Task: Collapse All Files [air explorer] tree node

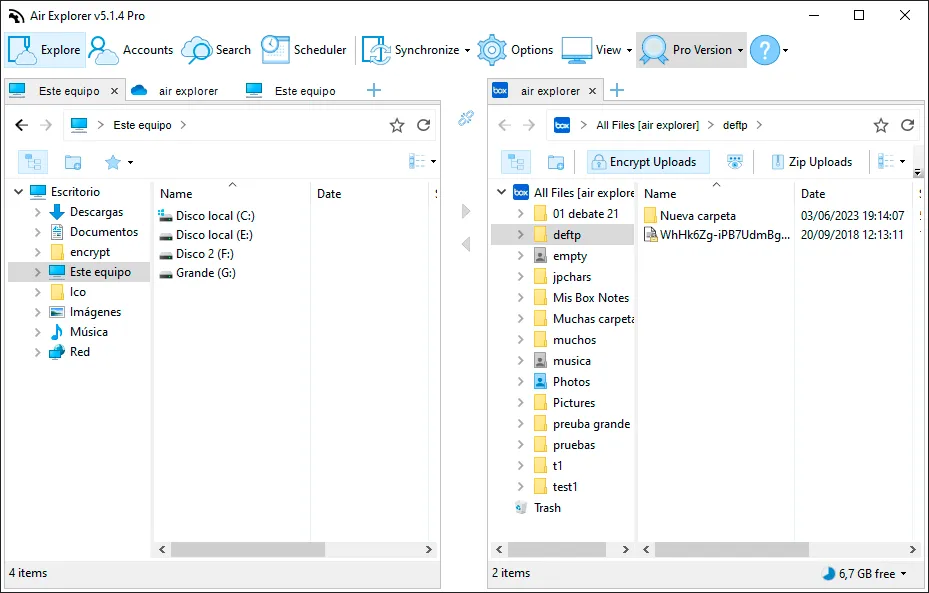Action: tap(501, 192)
